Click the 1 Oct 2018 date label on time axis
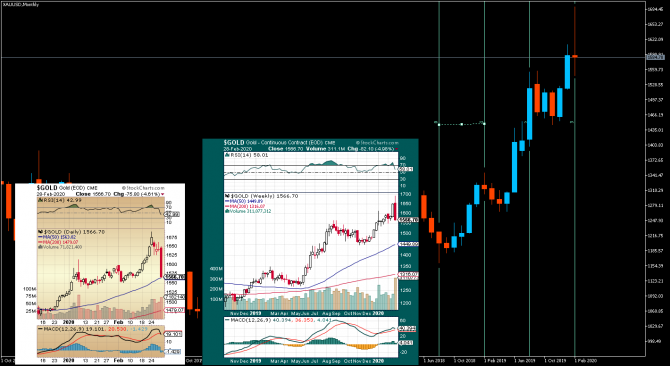Screen dimensions: 670x366 coord(463,360)
